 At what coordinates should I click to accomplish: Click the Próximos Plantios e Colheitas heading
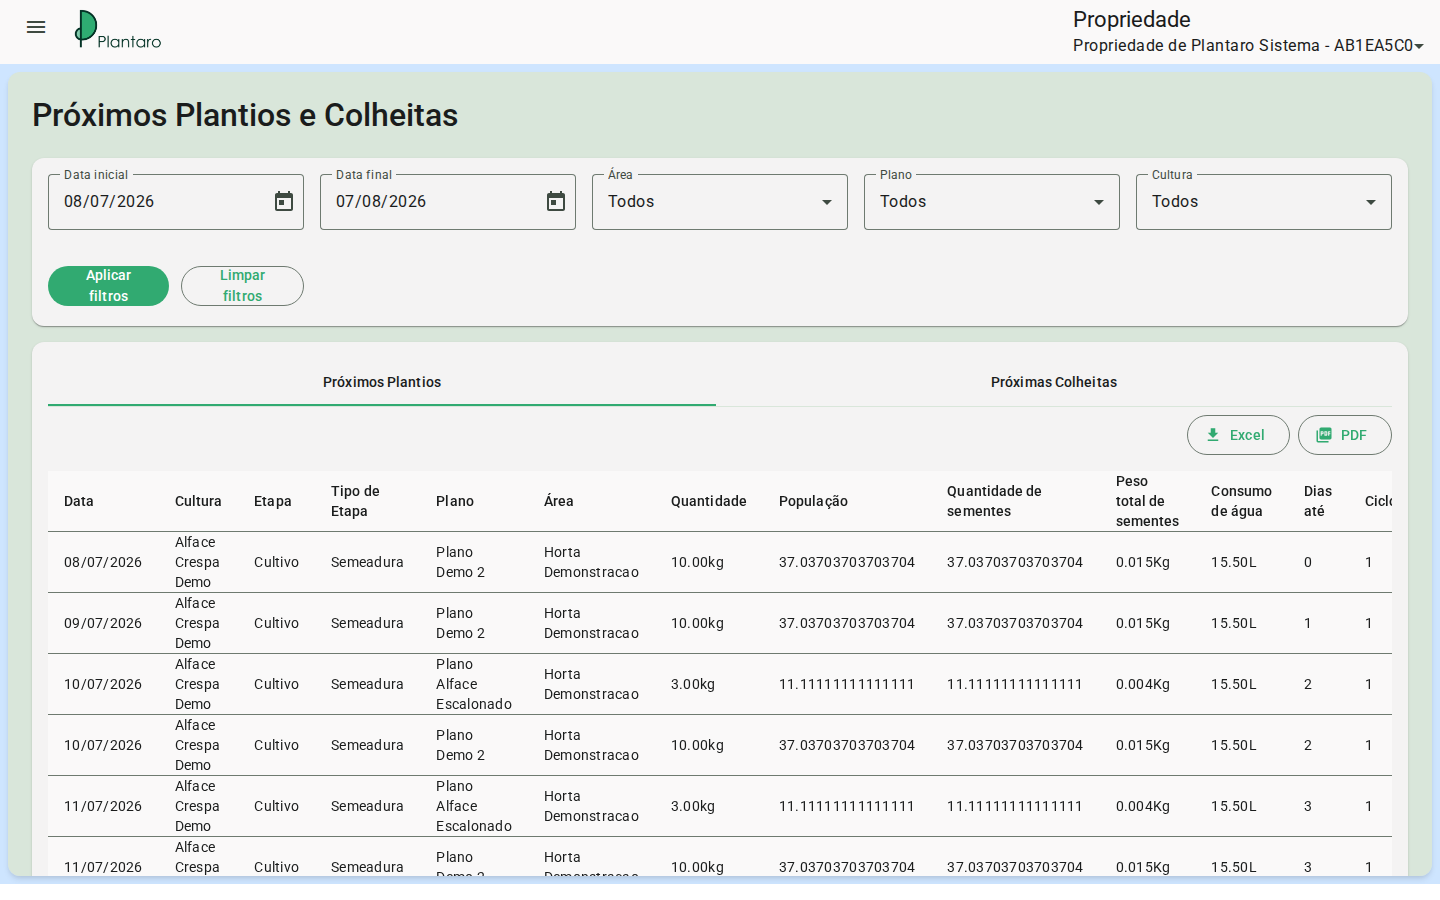[x=245, y=115]
